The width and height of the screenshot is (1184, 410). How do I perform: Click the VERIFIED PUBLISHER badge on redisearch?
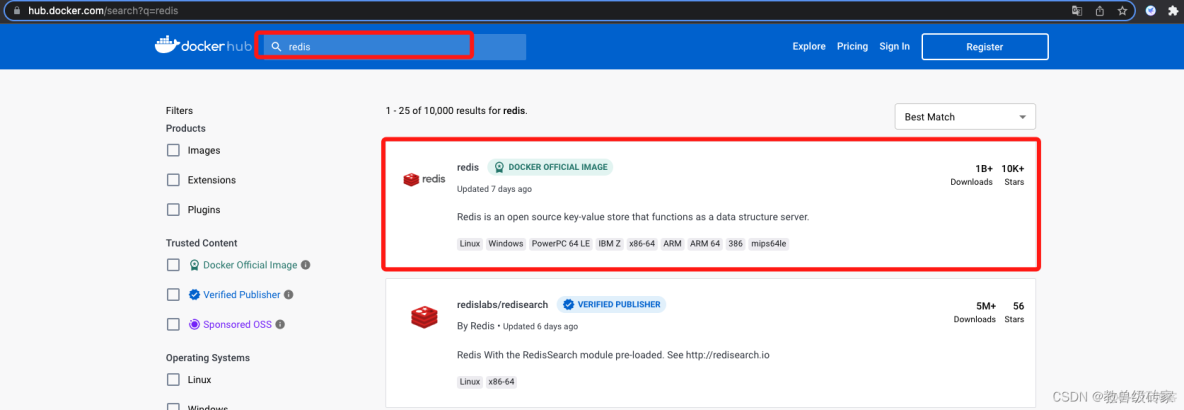coord(612,304)
